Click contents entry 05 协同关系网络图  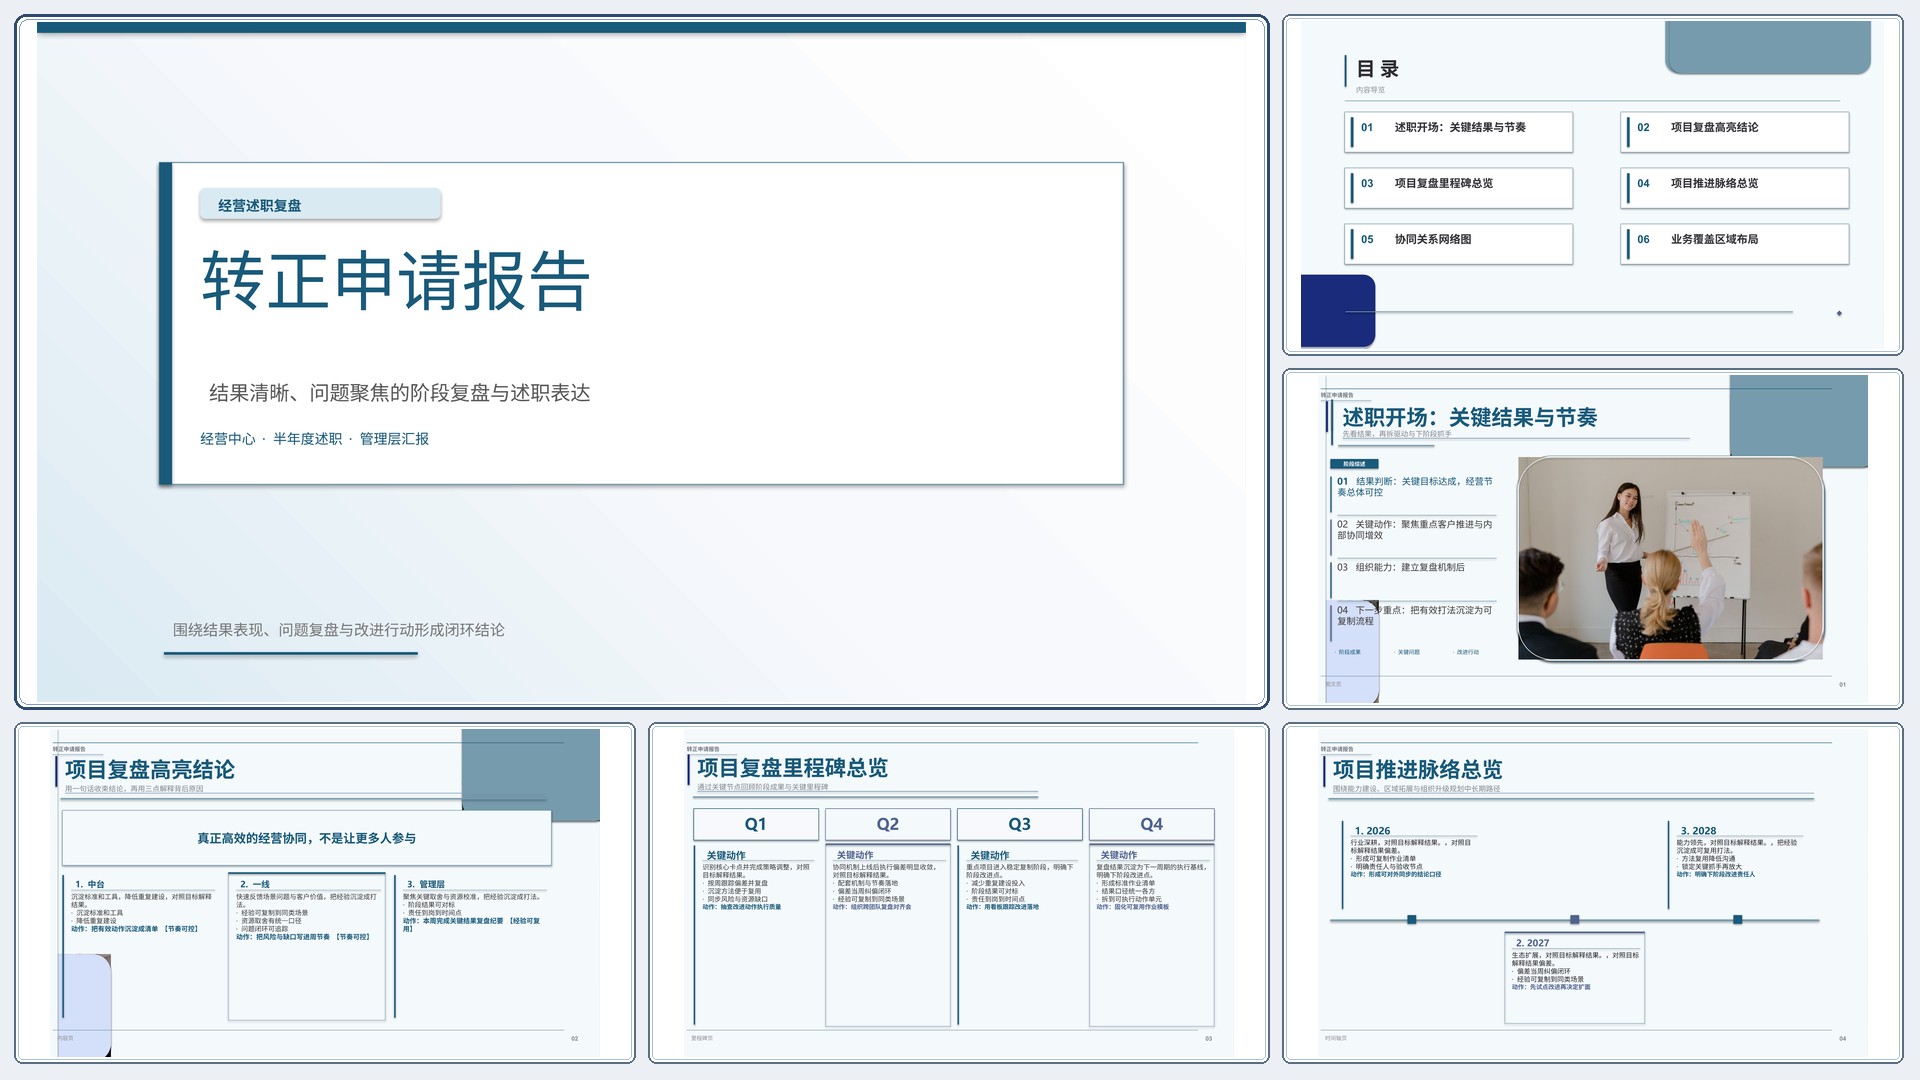point(1459,244)
